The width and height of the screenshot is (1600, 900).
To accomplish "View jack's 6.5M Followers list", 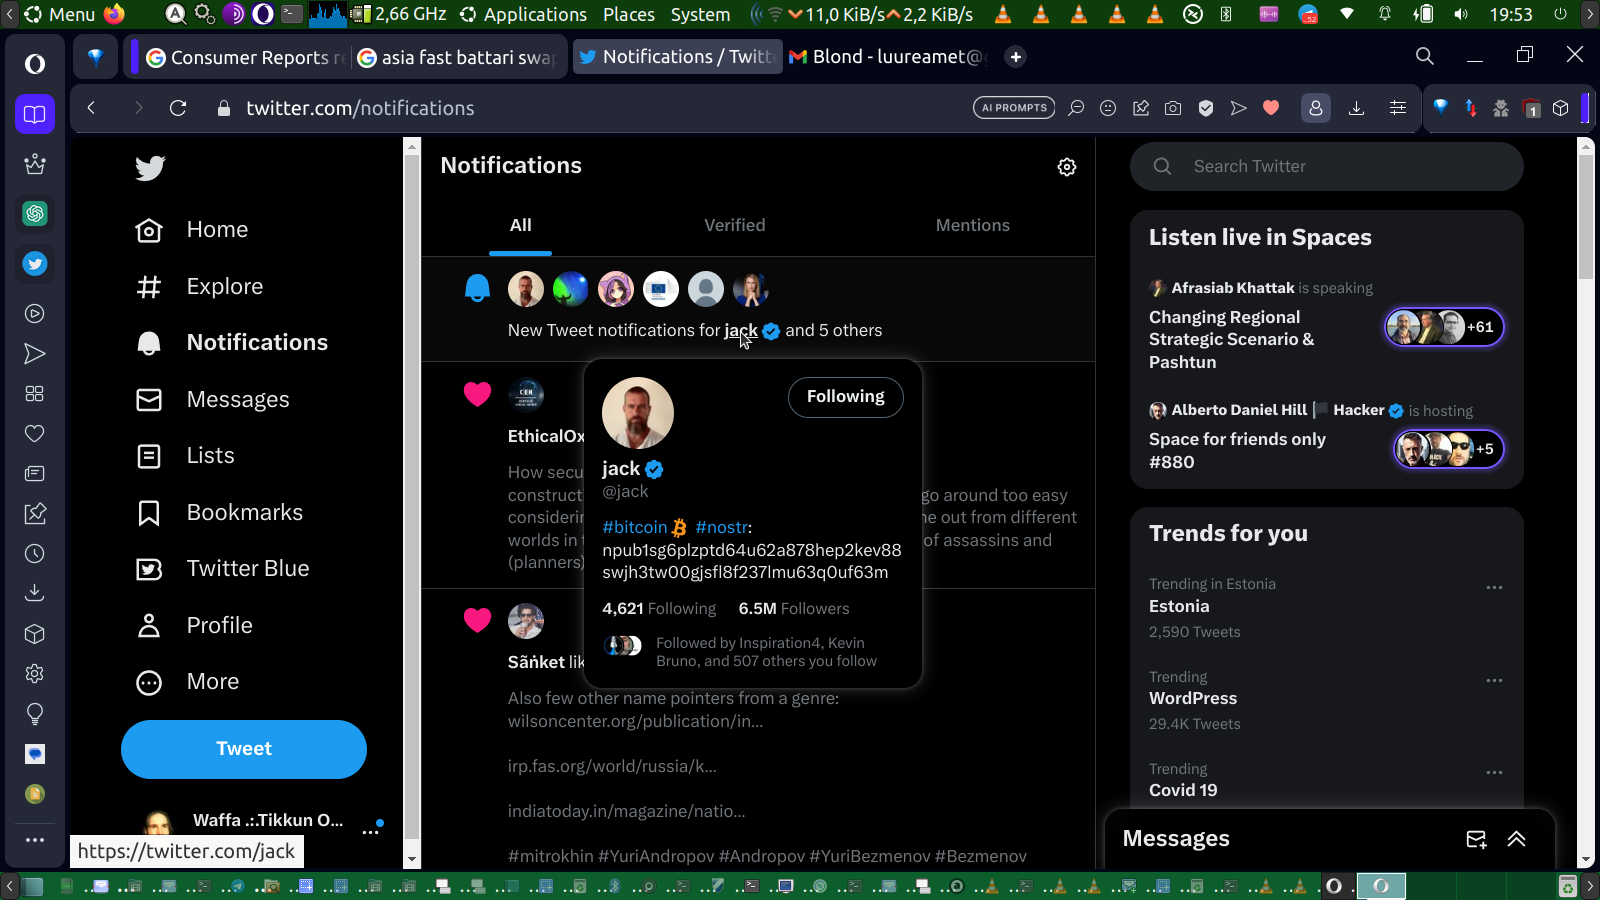I will (x=794, y=609).
